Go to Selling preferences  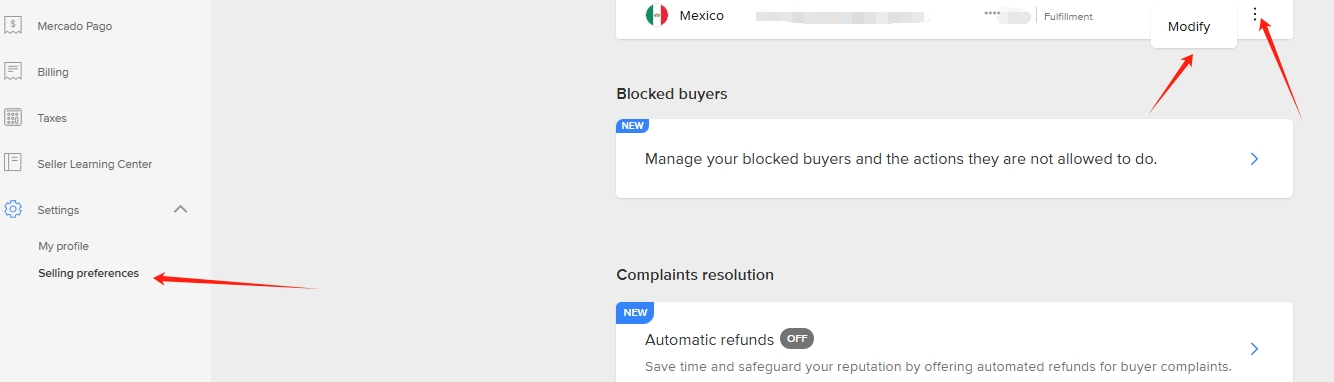[x=88, y=273]
